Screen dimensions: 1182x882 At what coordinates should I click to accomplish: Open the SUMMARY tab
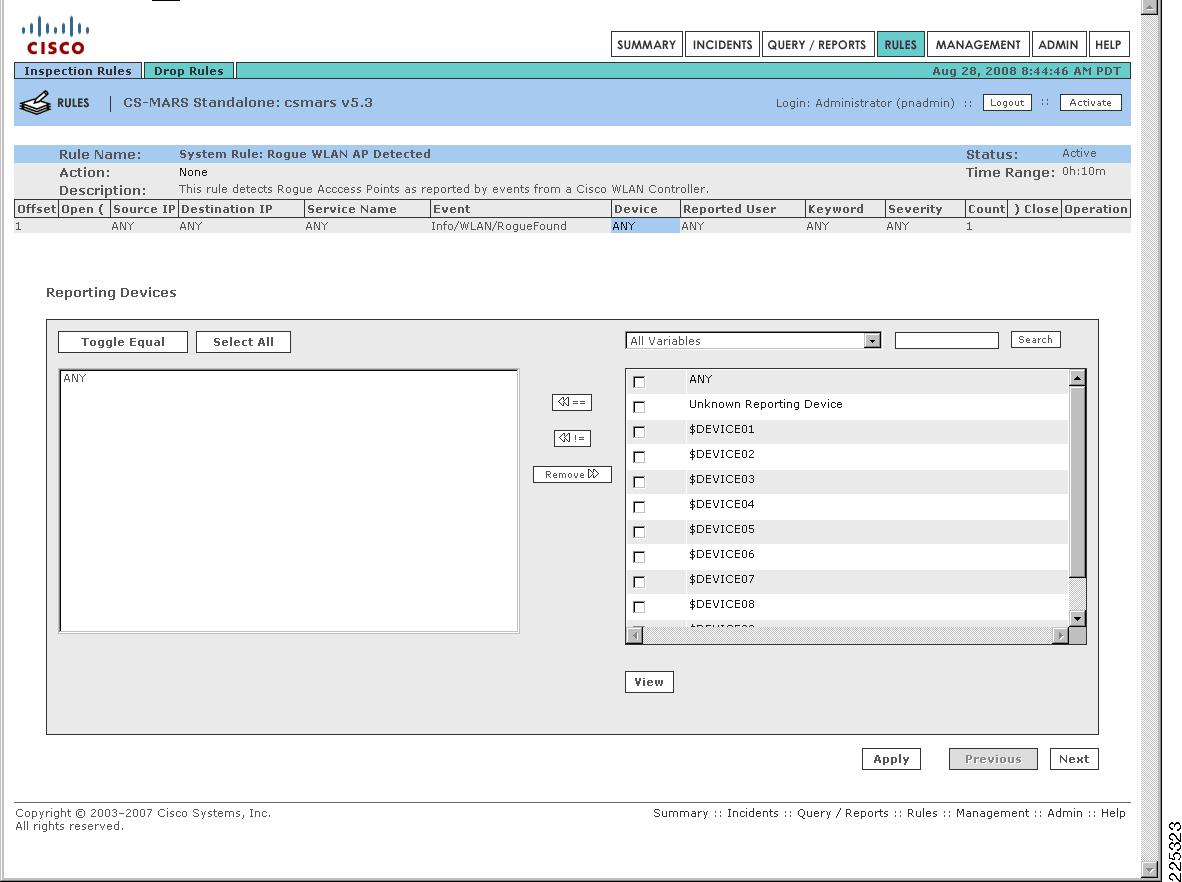(x=646, y=44)
